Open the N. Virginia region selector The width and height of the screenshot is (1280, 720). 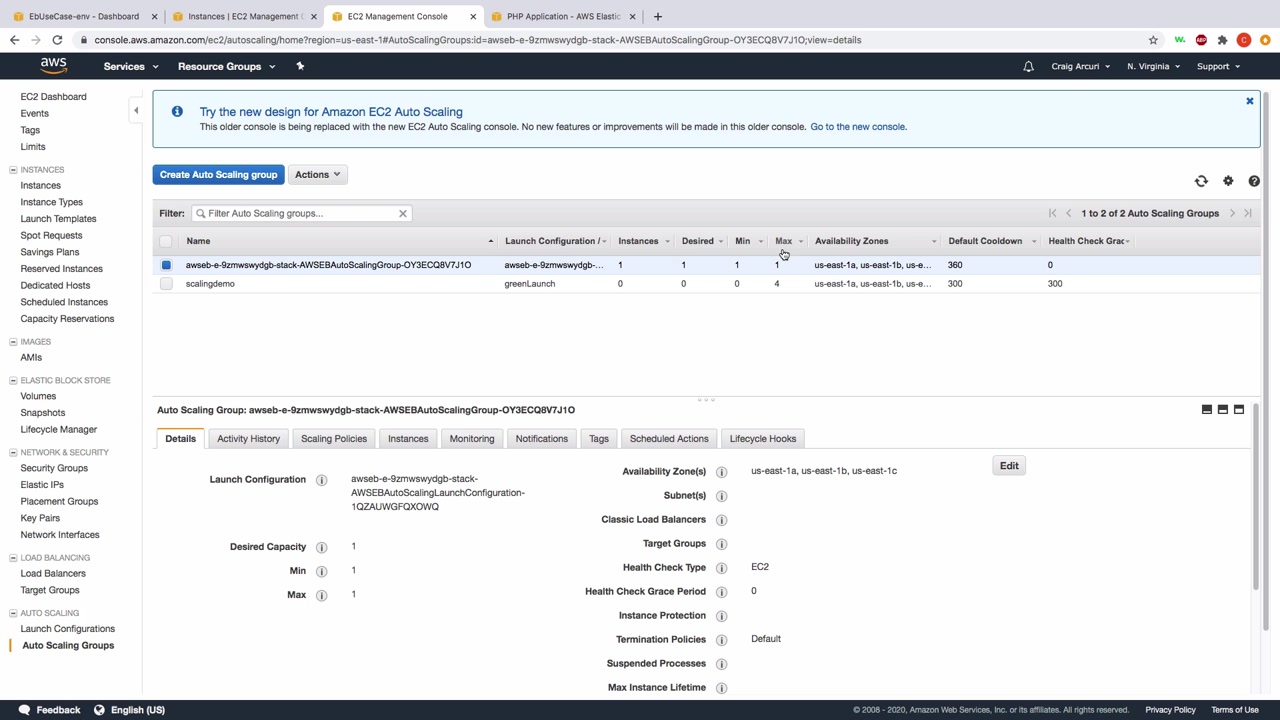click(x=1153, y=66)
